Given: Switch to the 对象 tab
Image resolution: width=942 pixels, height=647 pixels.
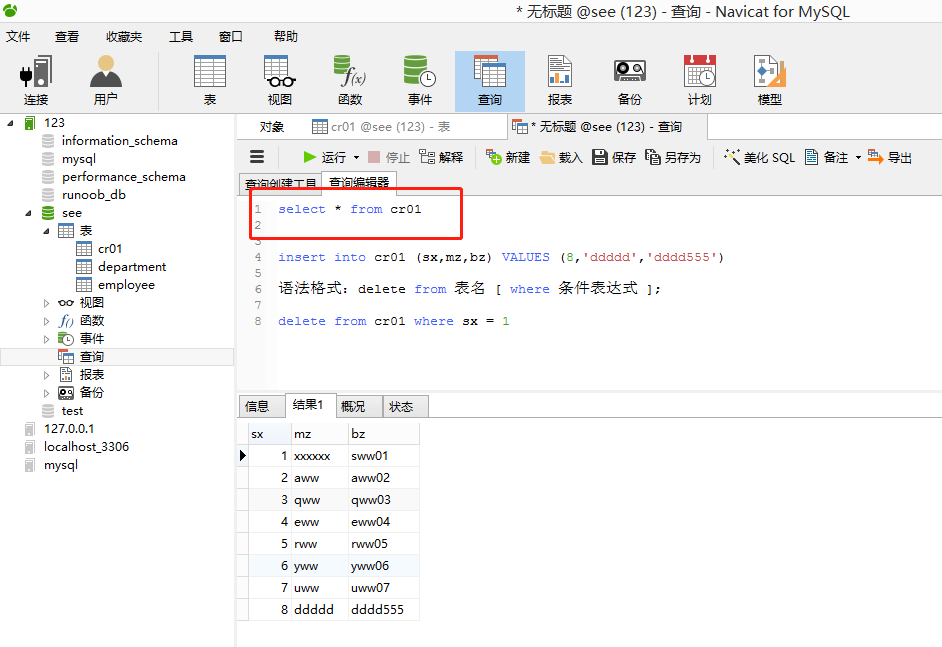Looking at the screenshot, I should (x=272, y=127).
